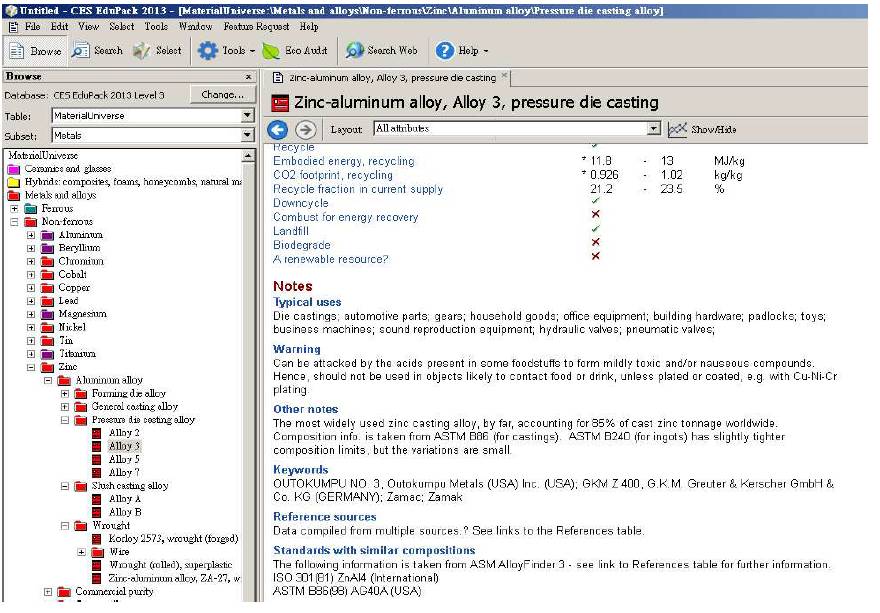
Task: Collapse the Zinc folder node
Action: [x=31, y=367]
